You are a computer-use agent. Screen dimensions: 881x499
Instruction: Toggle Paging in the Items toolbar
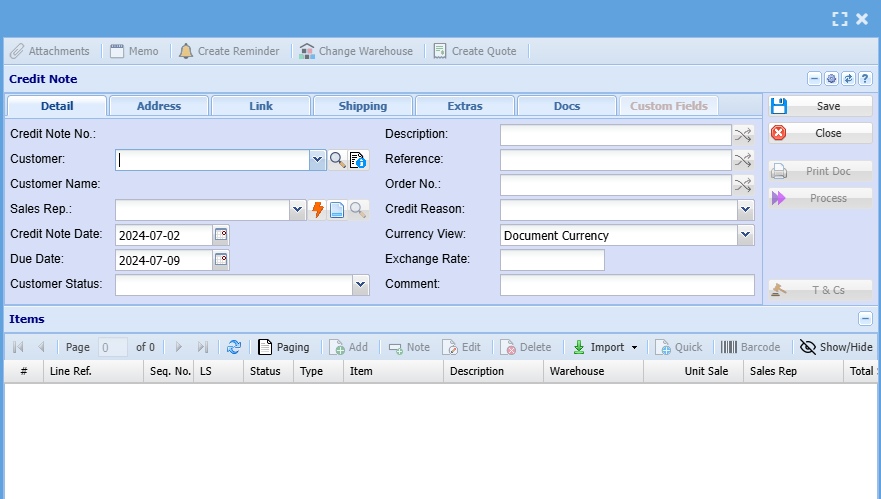283,347
